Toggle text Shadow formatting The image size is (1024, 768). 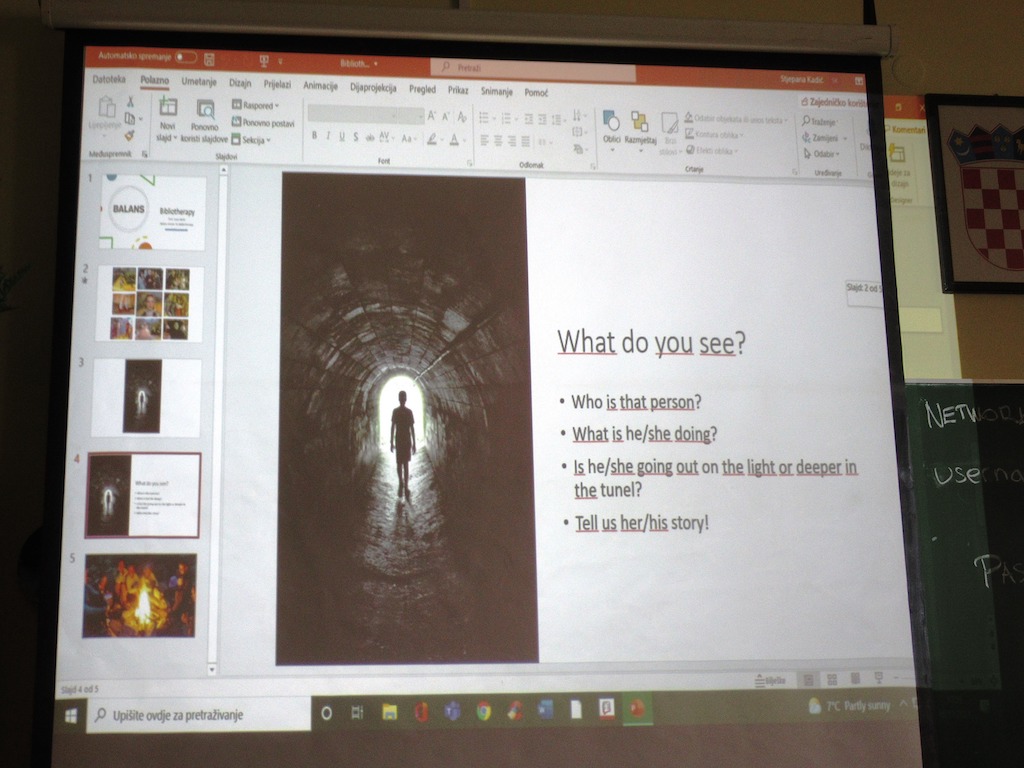[x=355, y=136]
